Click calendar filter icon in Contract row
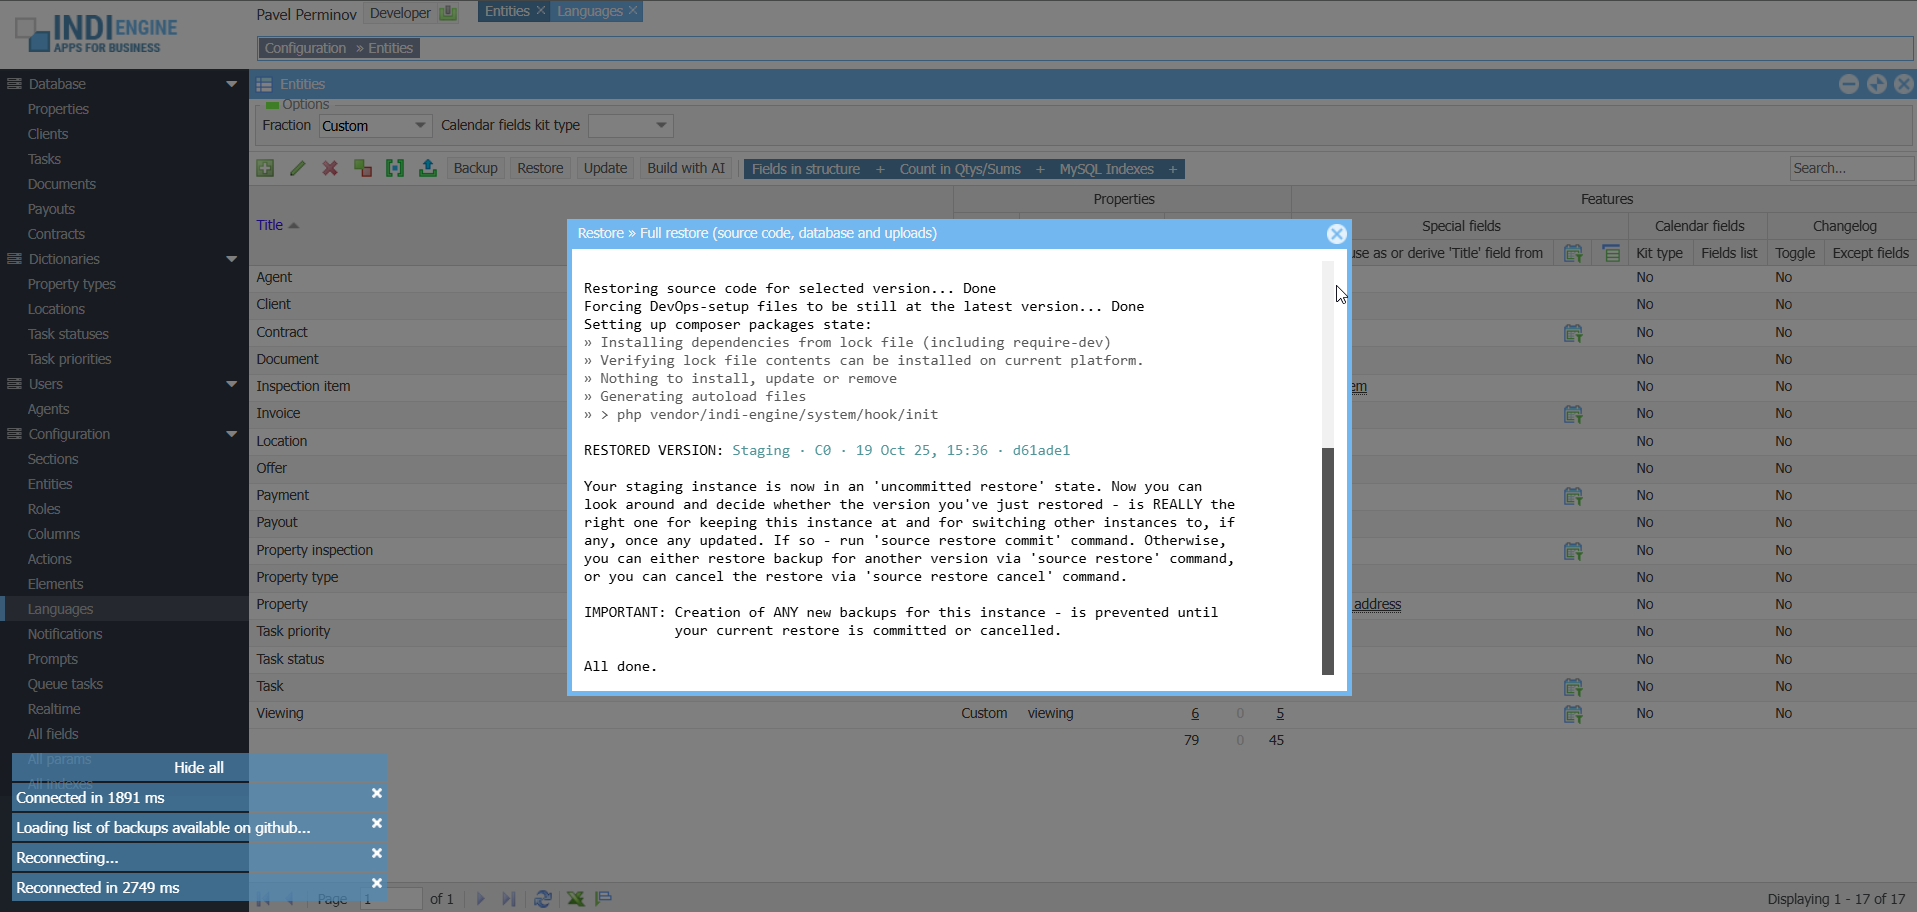This screenshot has height=912, width=1917. tap(1572, 333)
